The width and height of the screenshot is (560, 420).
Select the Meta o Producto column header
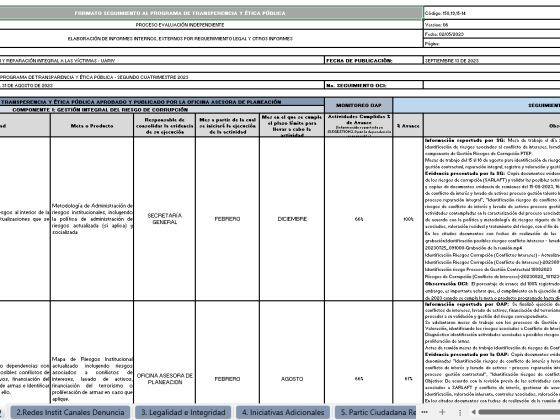[92, 126]
